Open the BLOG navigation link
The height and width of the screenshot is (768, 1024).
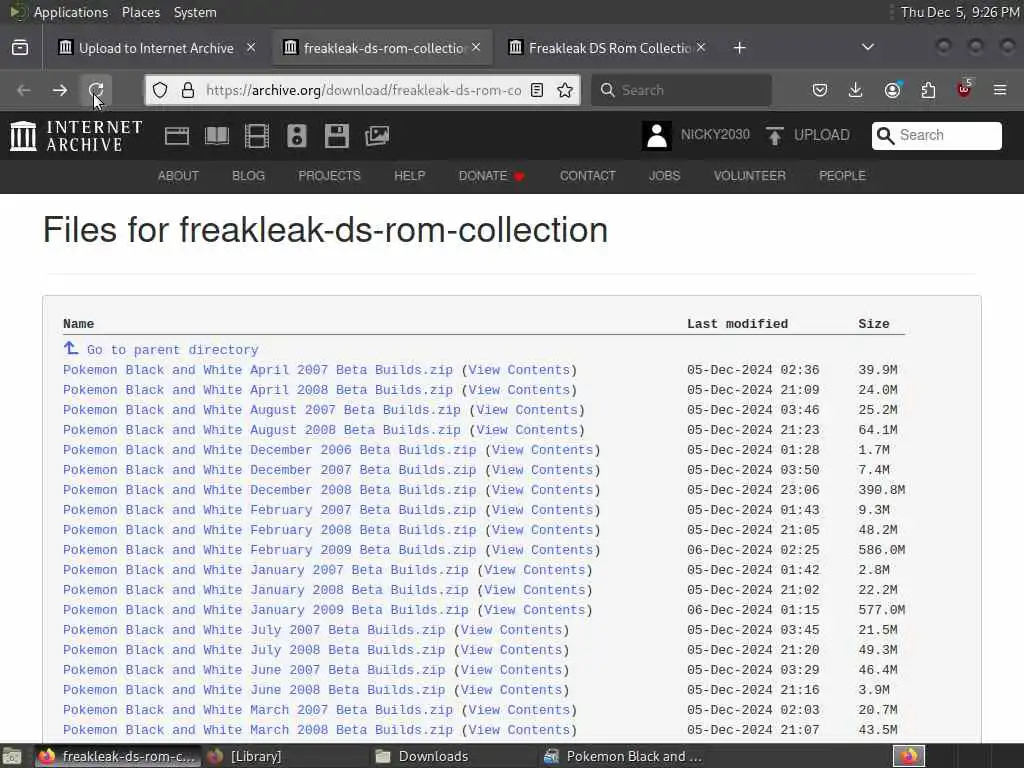click(x=249, y=176)
